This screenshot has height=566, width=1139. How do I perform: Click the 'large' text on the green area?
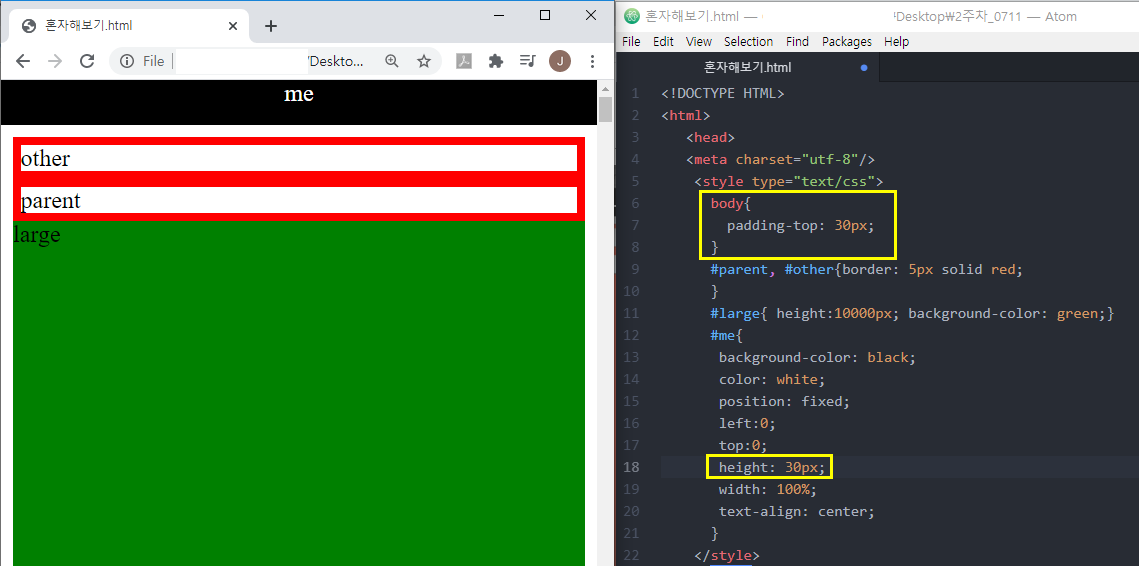37,235
